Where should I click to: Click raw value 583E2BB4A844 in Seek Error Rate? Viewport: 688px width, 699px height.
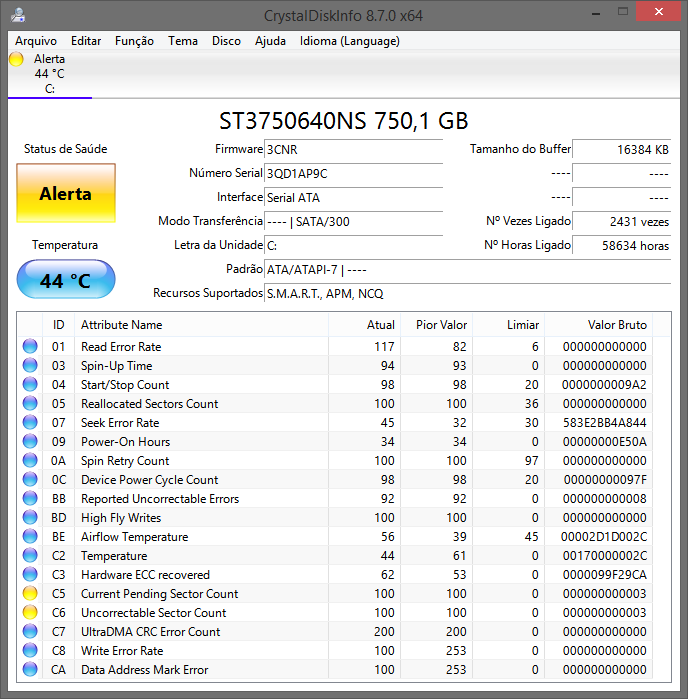pos(604,423)
